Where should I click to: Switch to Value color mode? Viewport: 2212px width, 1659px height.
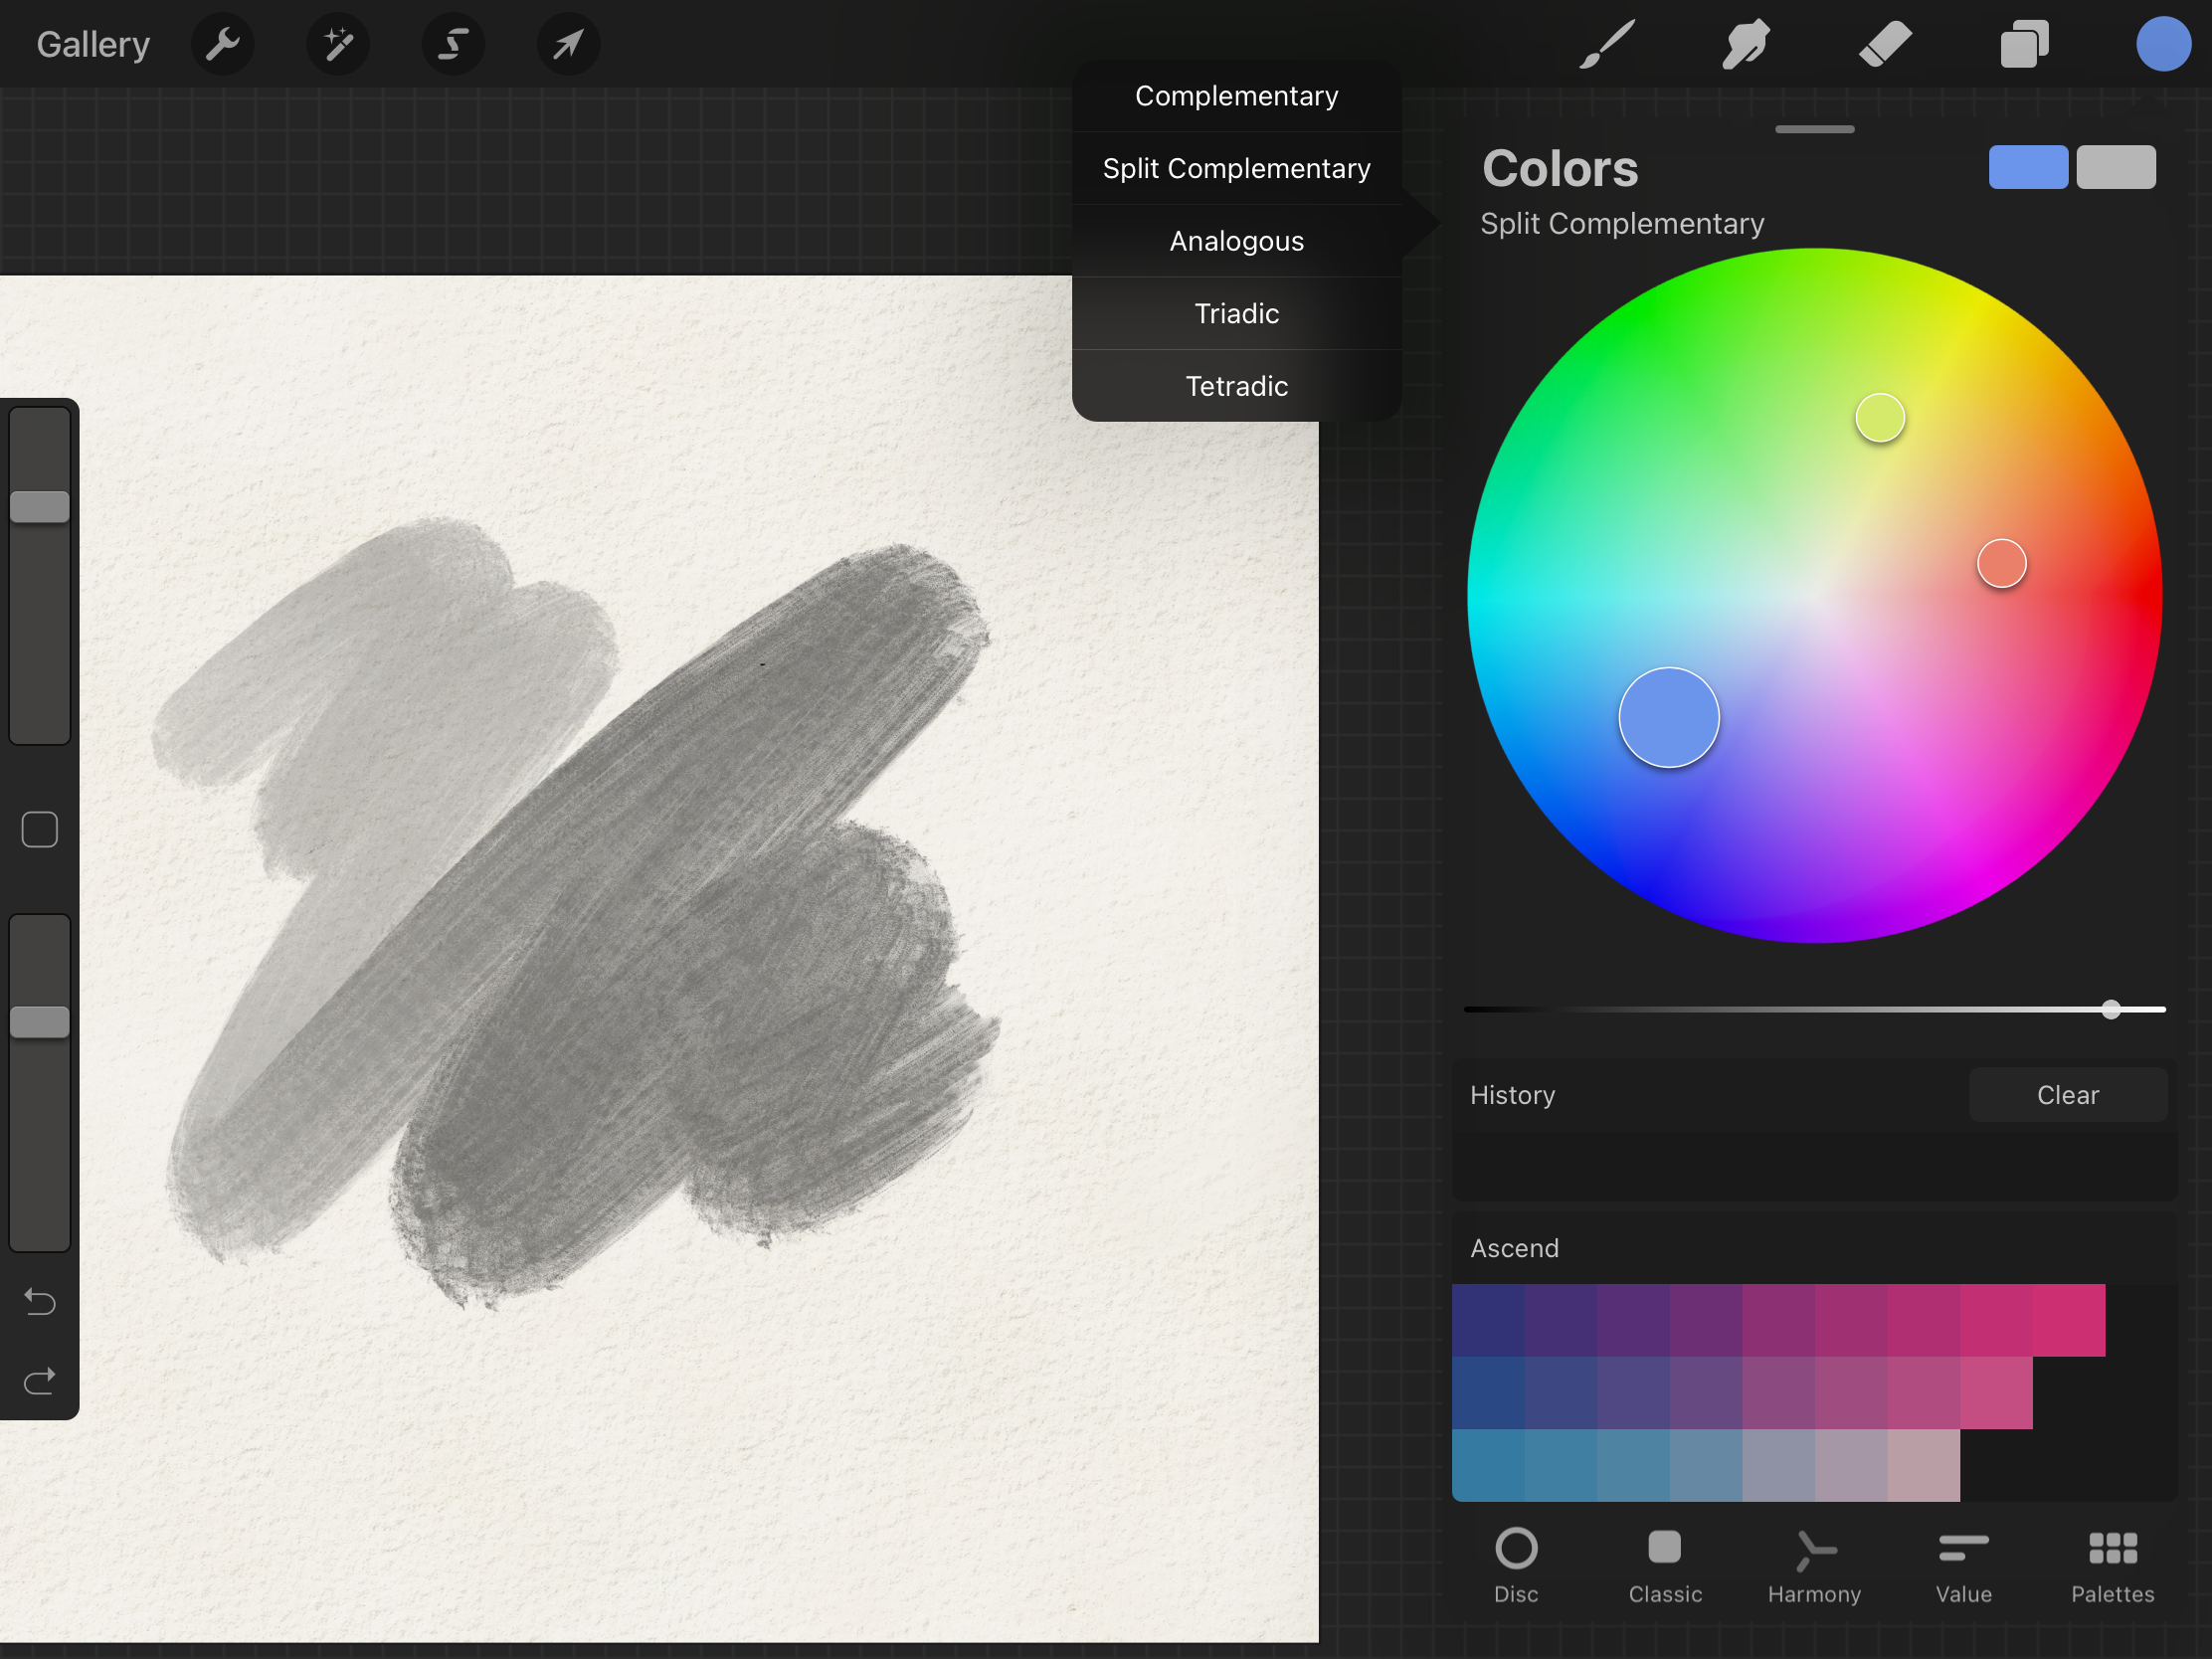coord(1964,1568)
